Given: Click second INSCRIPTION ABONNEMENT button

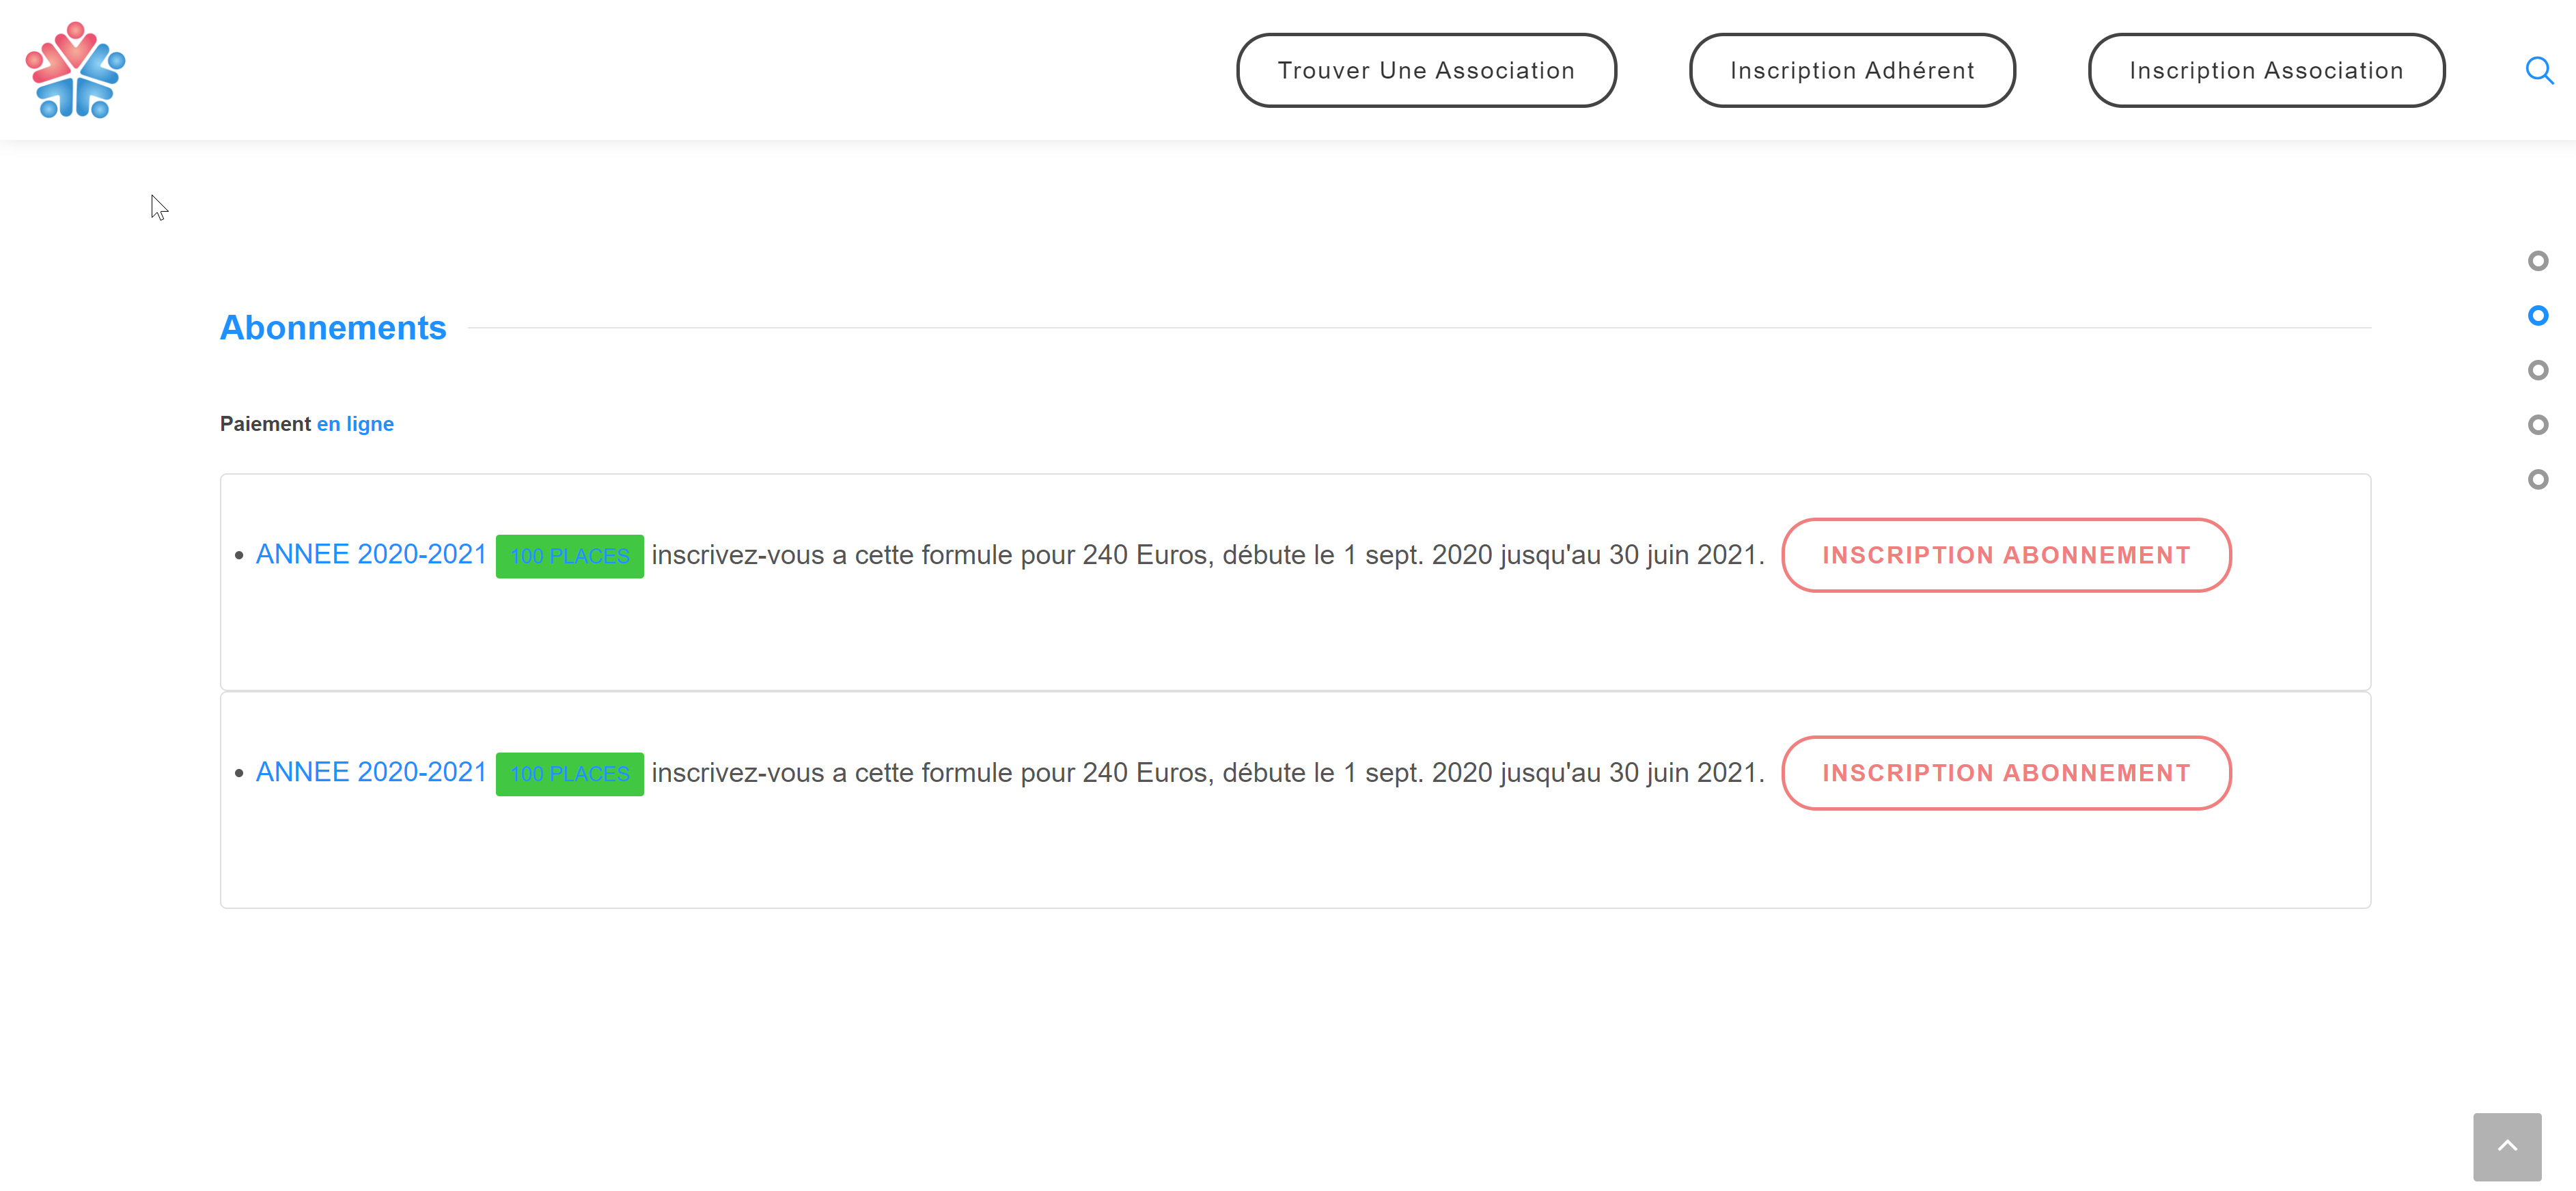Looking at the screenshot, I should tap(2005, 773).
